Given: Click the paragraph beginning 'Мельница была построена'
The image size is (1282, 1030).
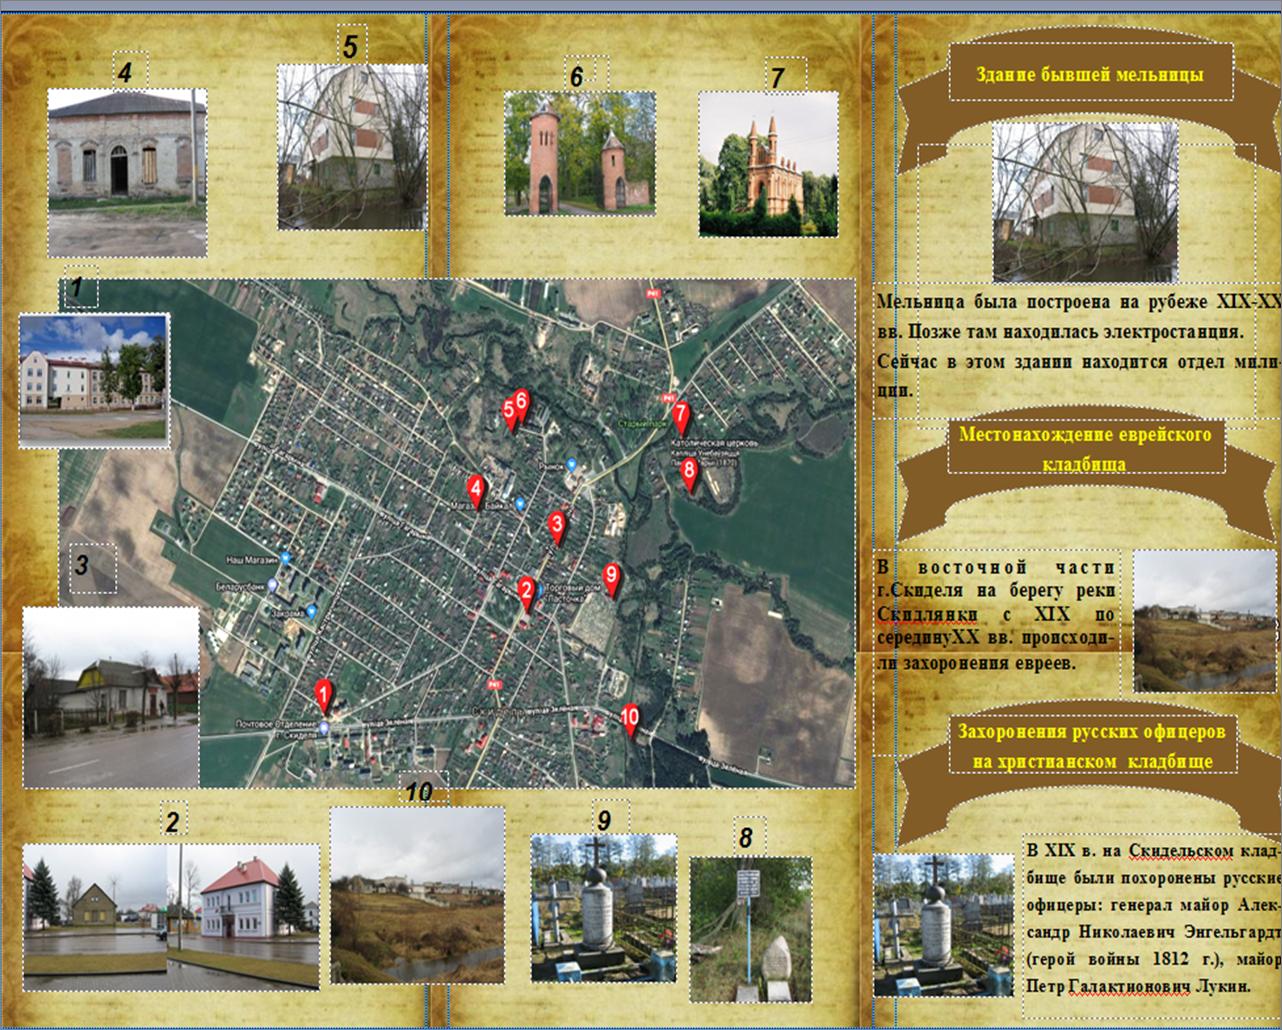Looking at the screenshot, I should (x=1078, y=345).
